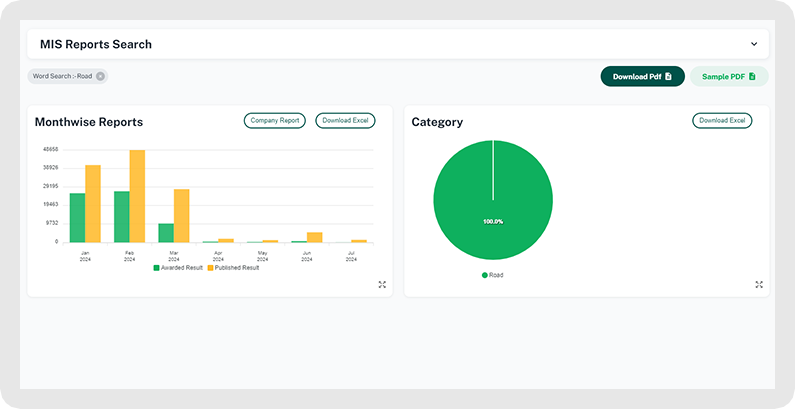Click the Download Pdf button
Image resolution: width=795 pixels, height=409 pixels.
coord(642,76)
